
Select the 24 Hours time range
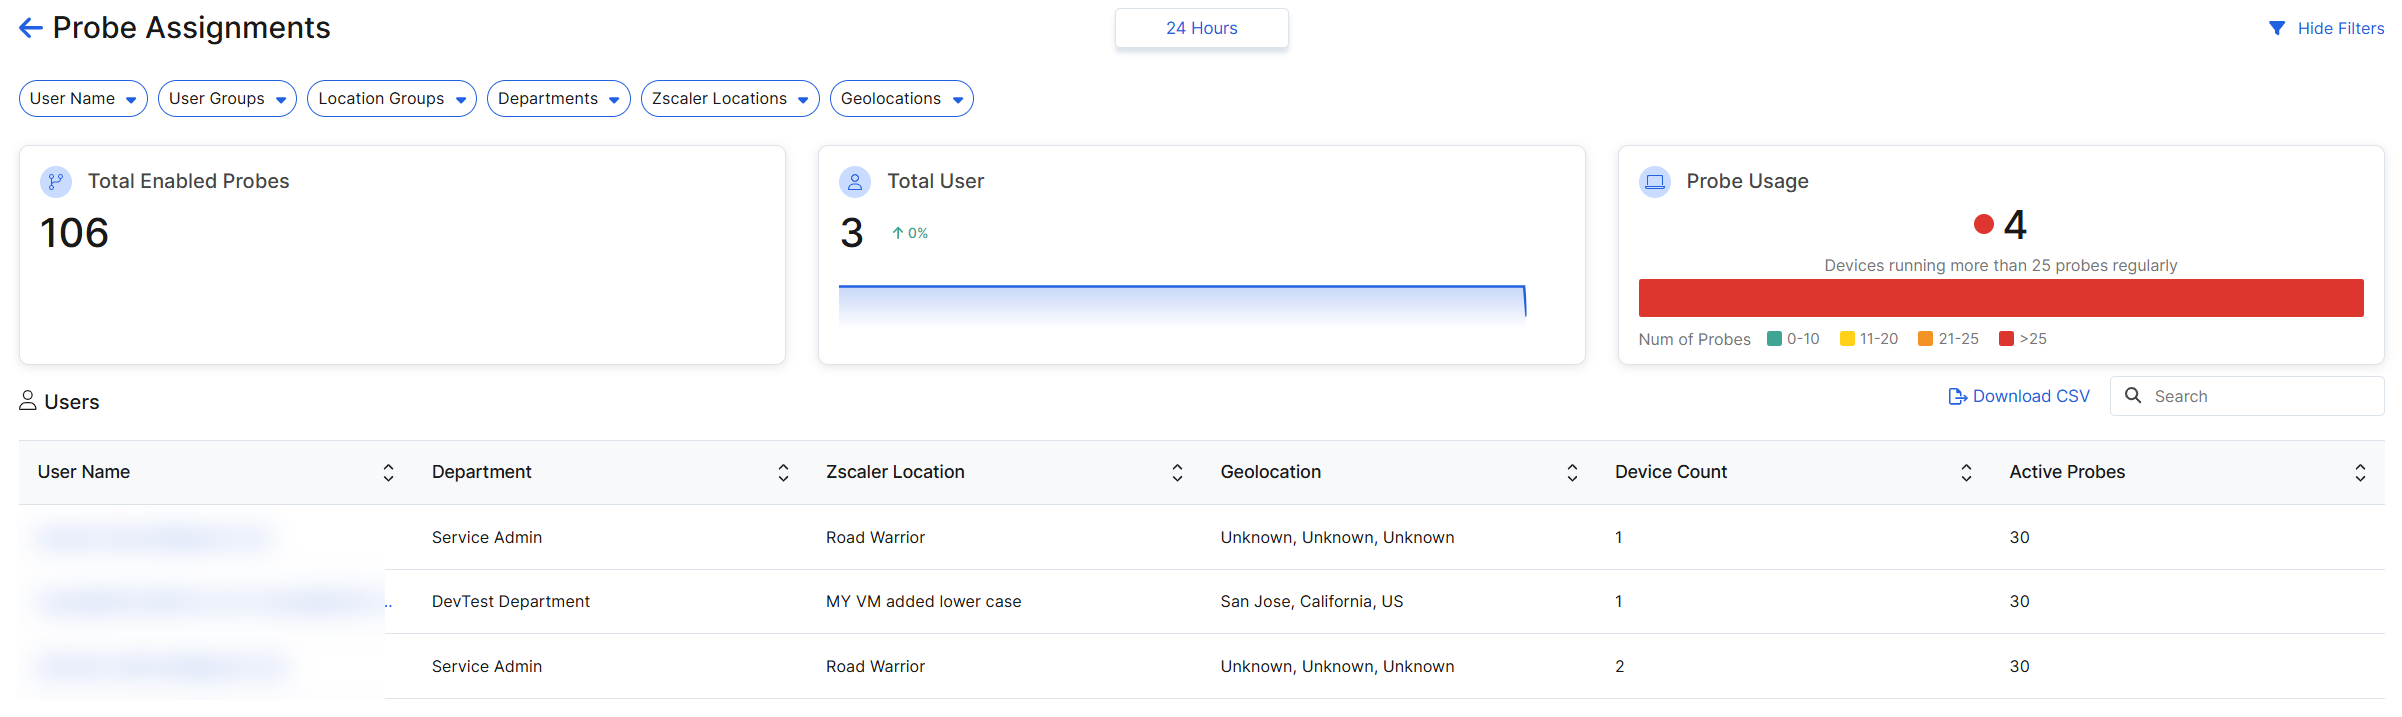click(x=1201, y=28)
